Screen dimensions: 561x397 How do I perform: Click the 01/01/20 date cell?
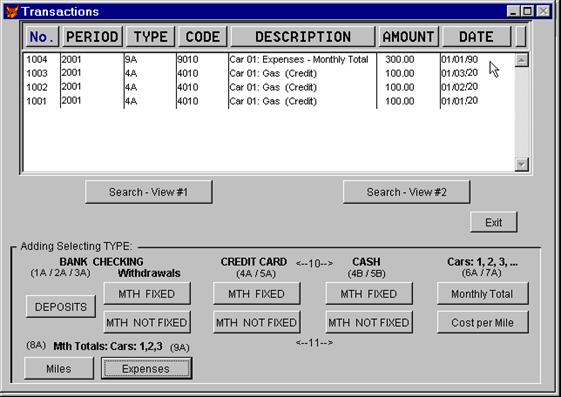click(460, 101)
